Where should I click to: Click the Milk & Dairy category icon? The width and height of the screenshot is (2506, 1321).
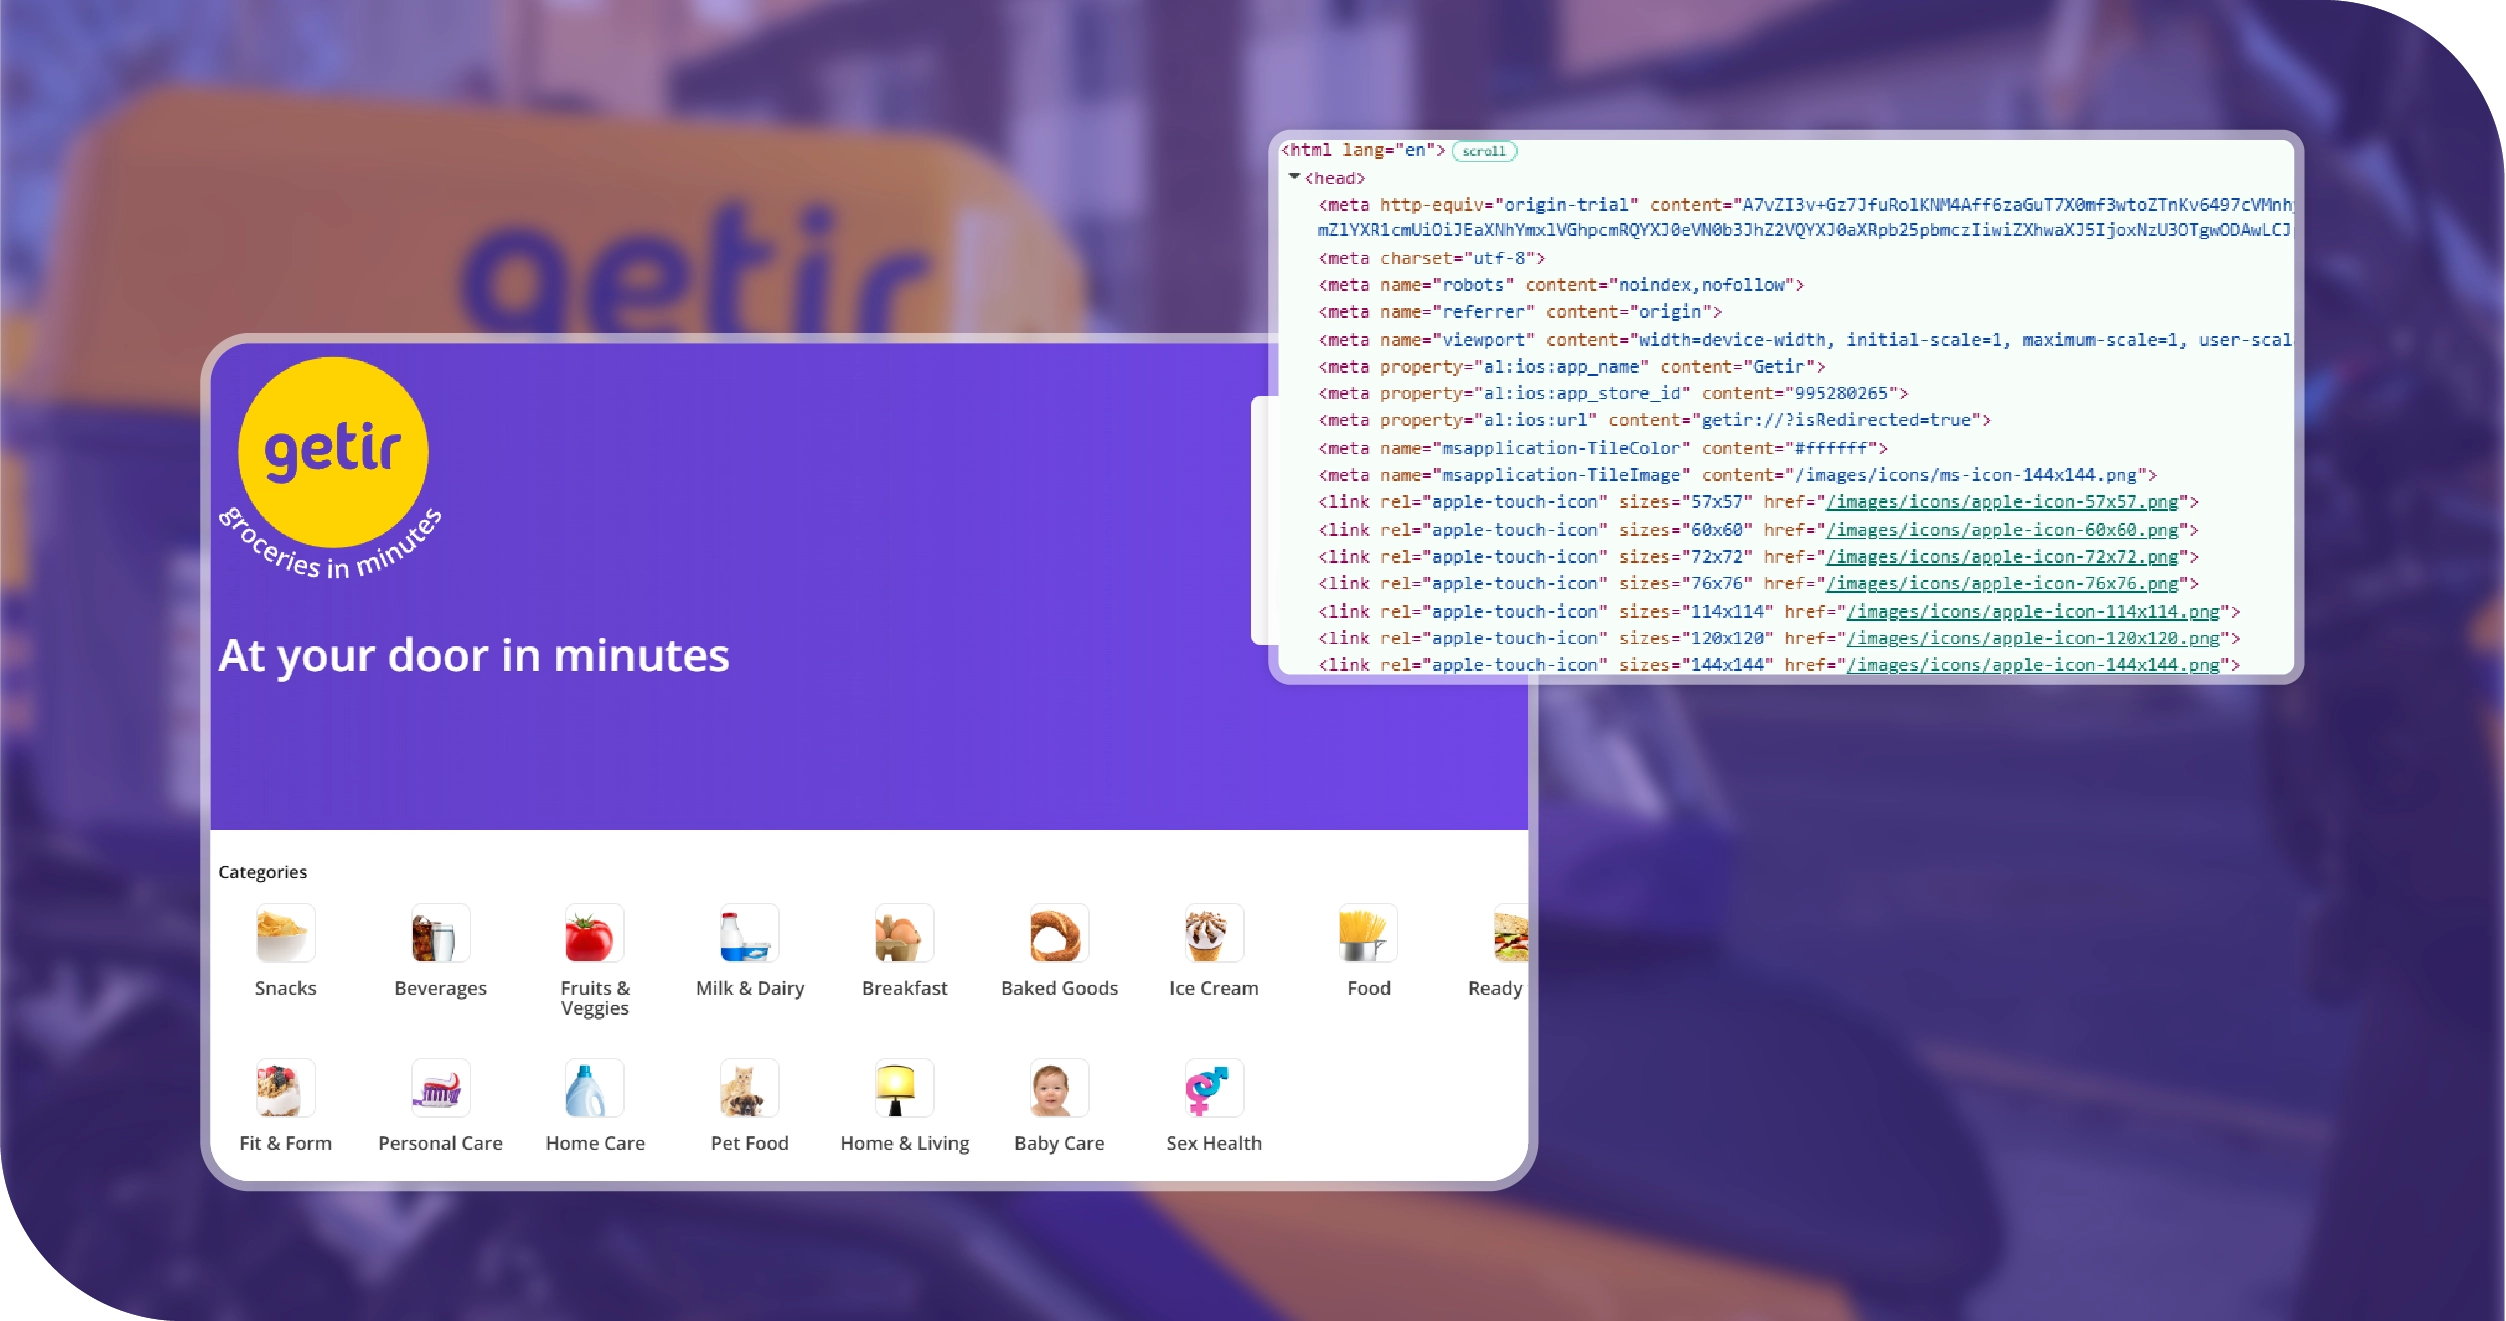point(749,934)
